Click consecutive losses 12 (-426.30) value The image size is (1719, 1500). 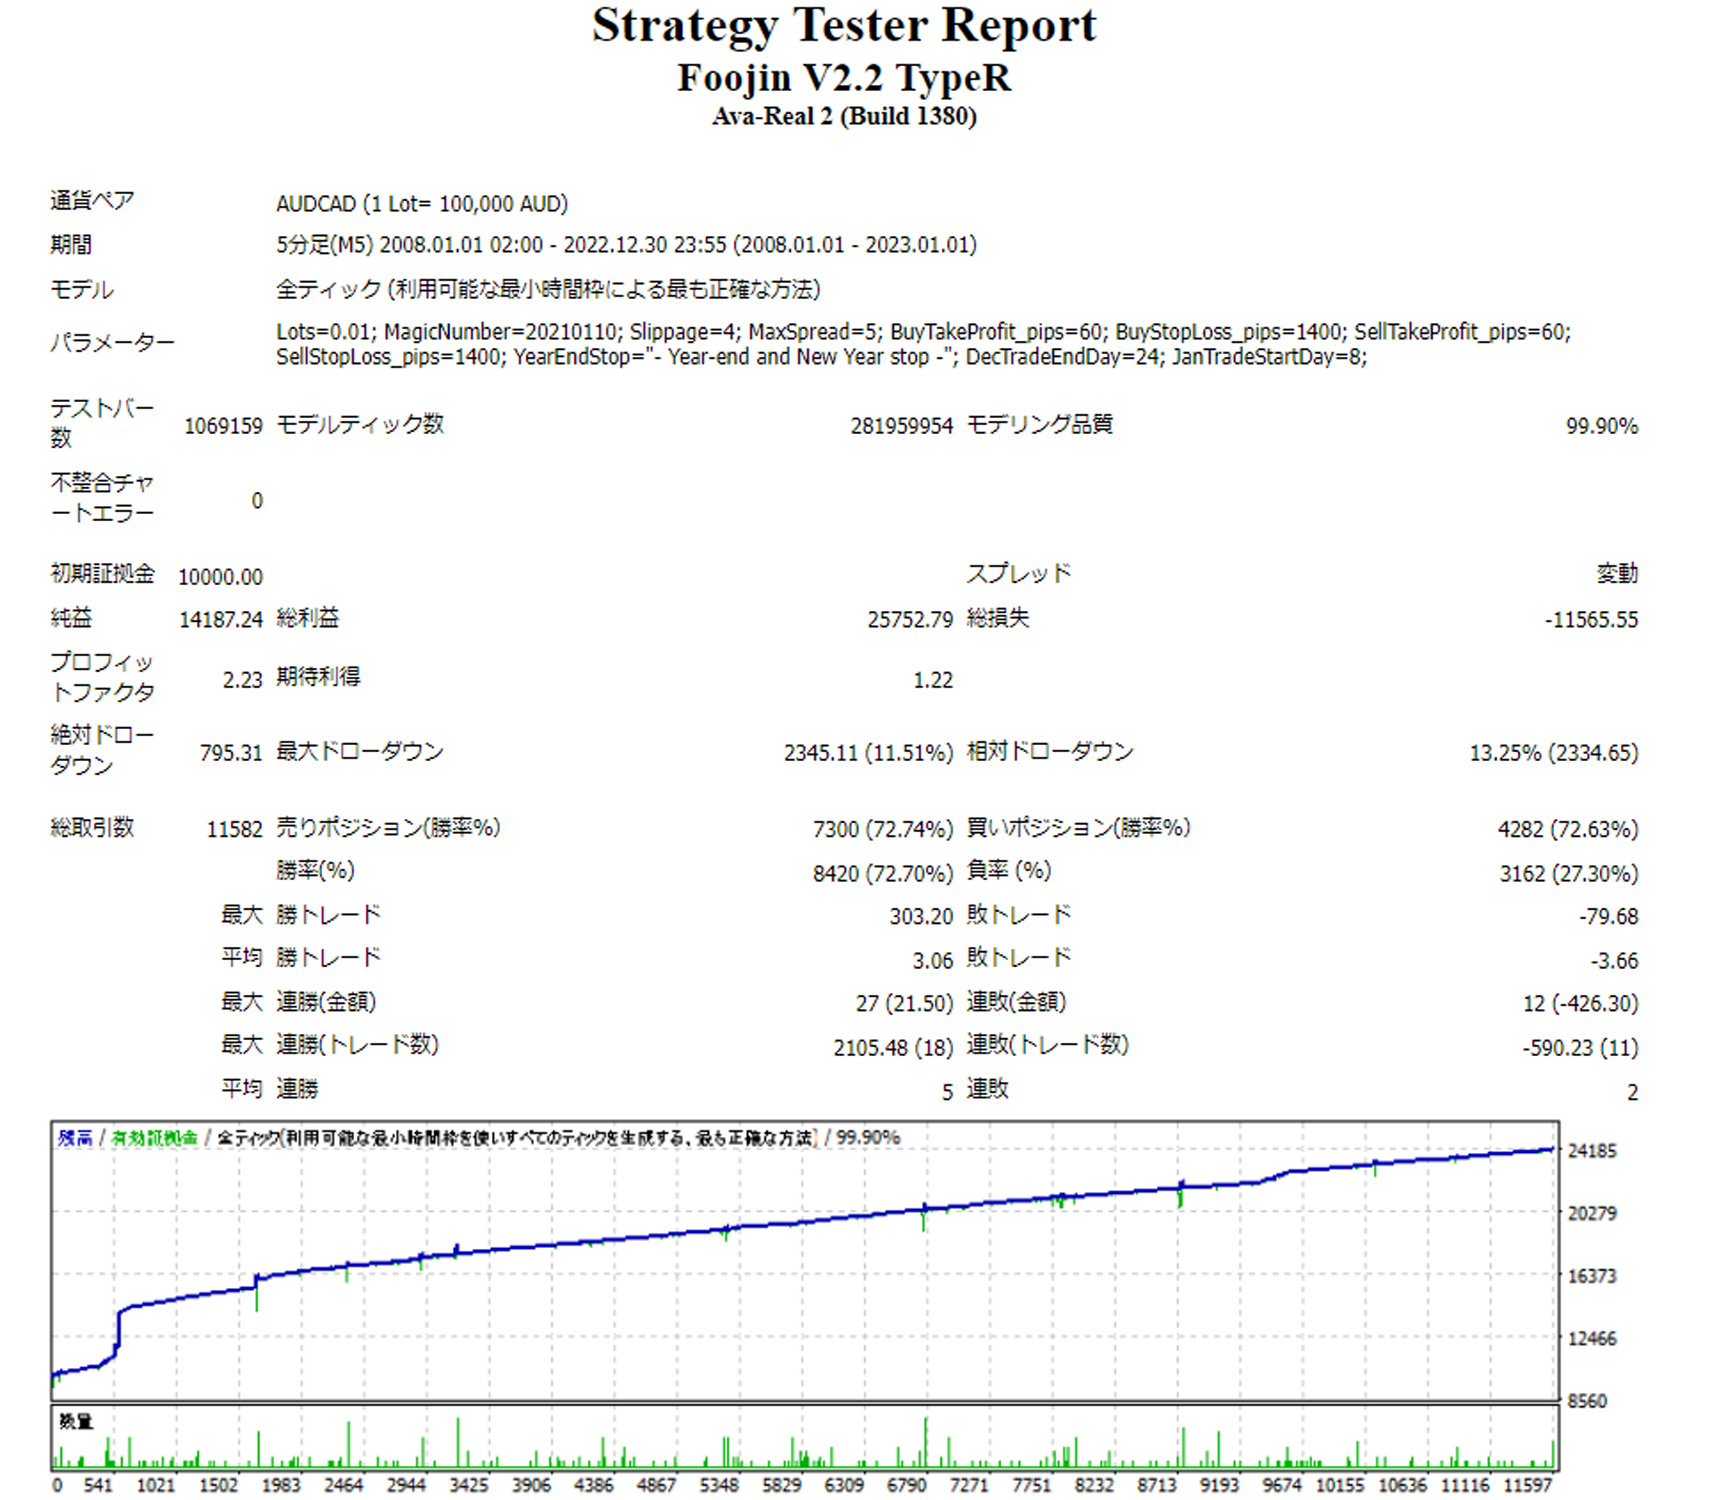(x=1580, y=1004)
